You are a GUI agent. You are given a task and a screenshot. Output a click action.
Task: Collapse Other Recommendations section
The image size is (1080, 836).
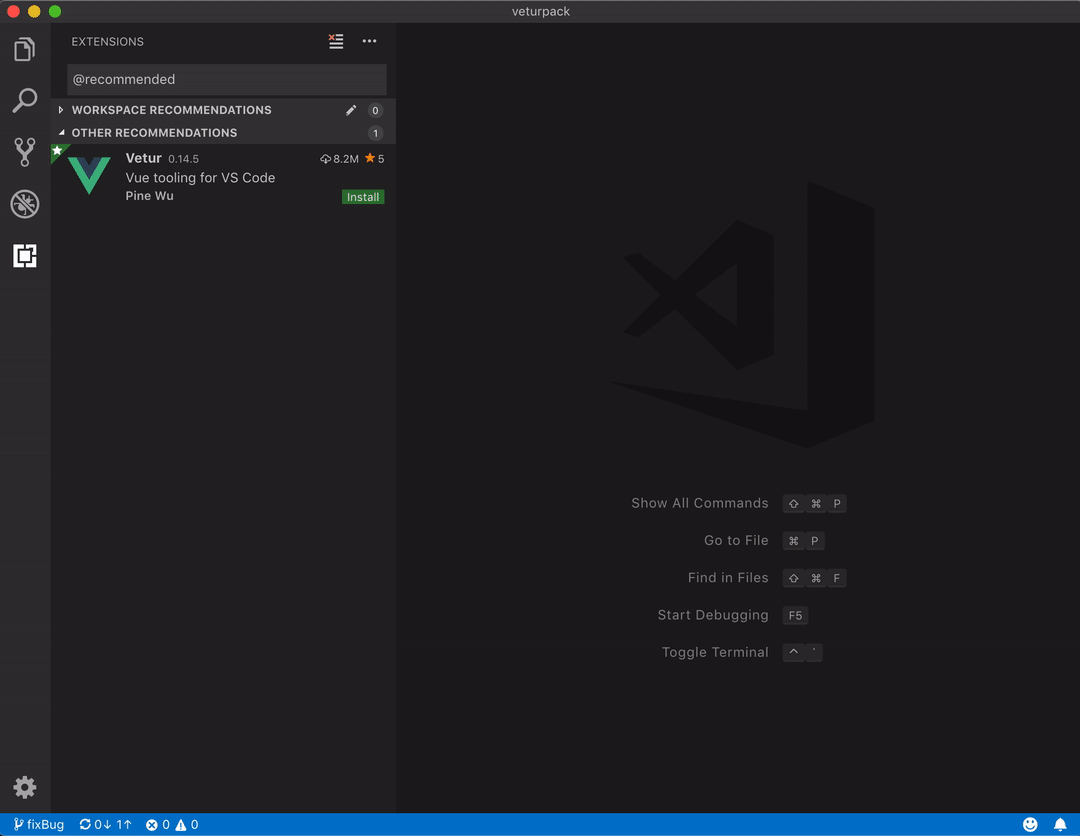[154, 133]
